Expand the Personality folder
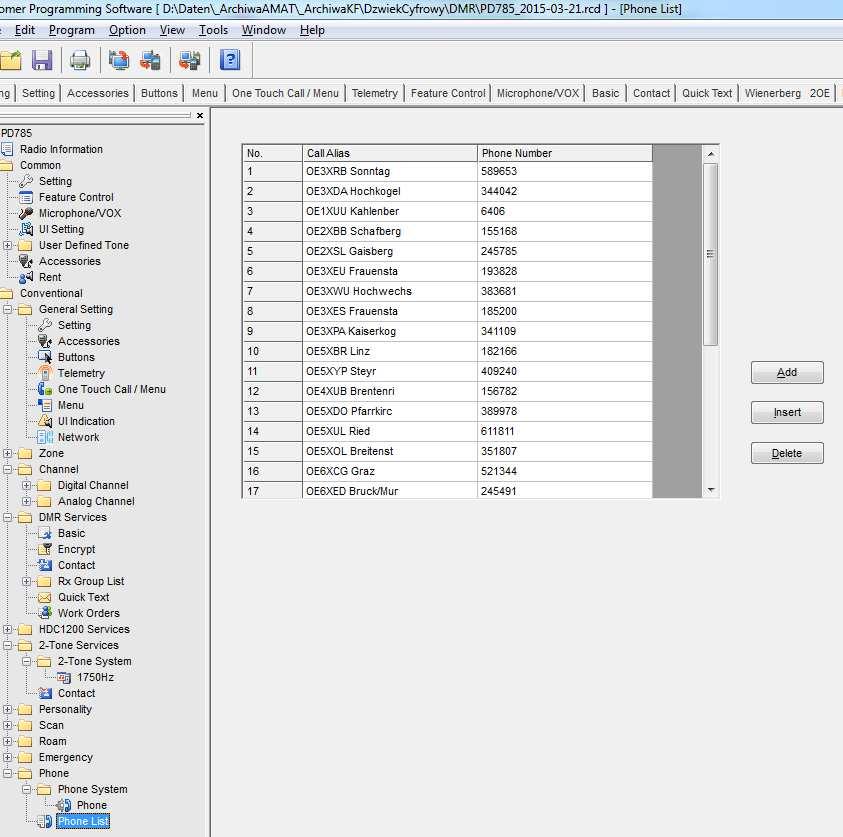The height and width of the screenshot is (837, 843). pos(8,710)
